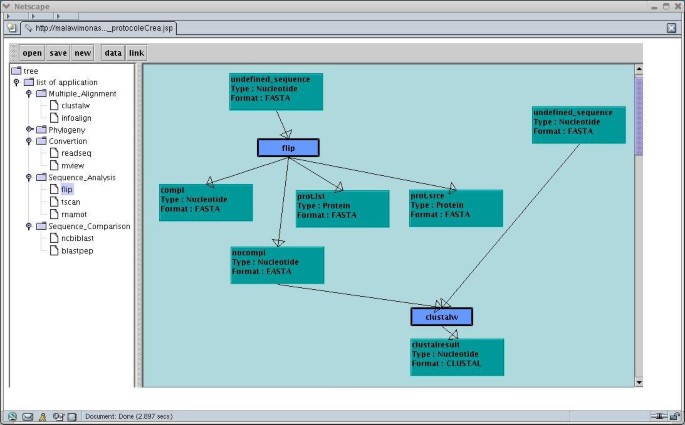Click the blastpep document icon in tree
The height and width of the screenshot is (425, 685).
pos(54,250)
